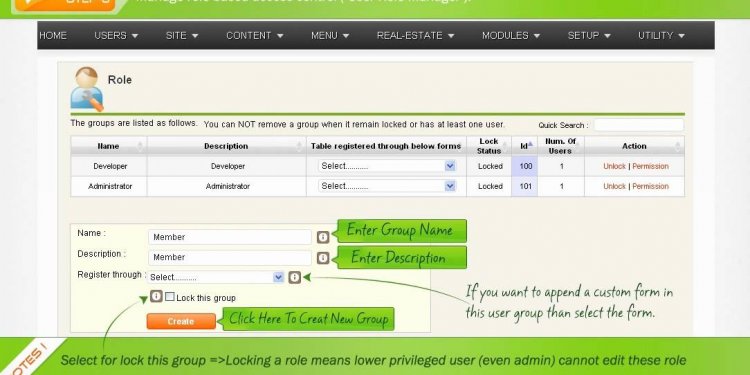Click the Action column header

(634, 146)
